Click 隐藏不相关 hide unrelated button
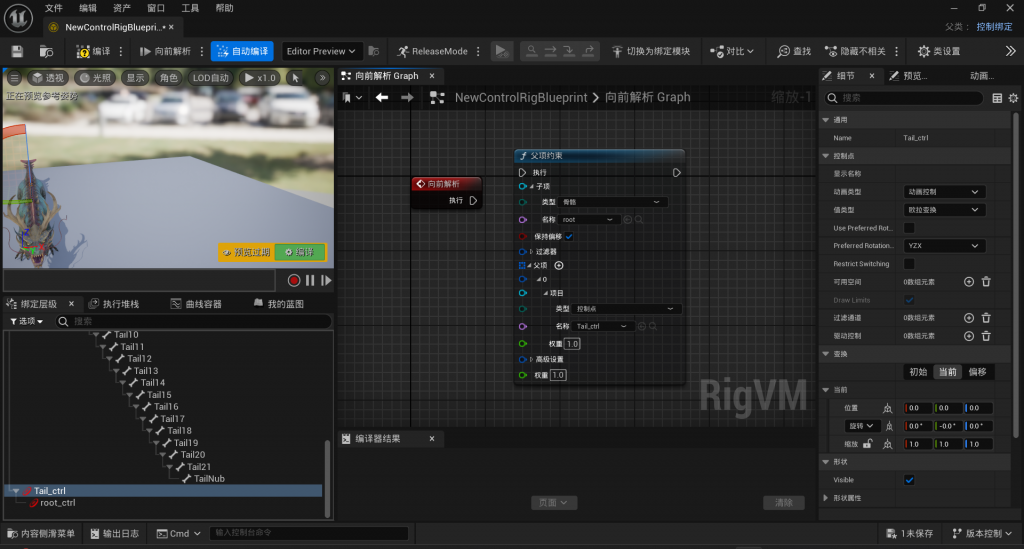The width and height of the screenshot is (1024, 549). pyautogui.click(x=855, y=51)
